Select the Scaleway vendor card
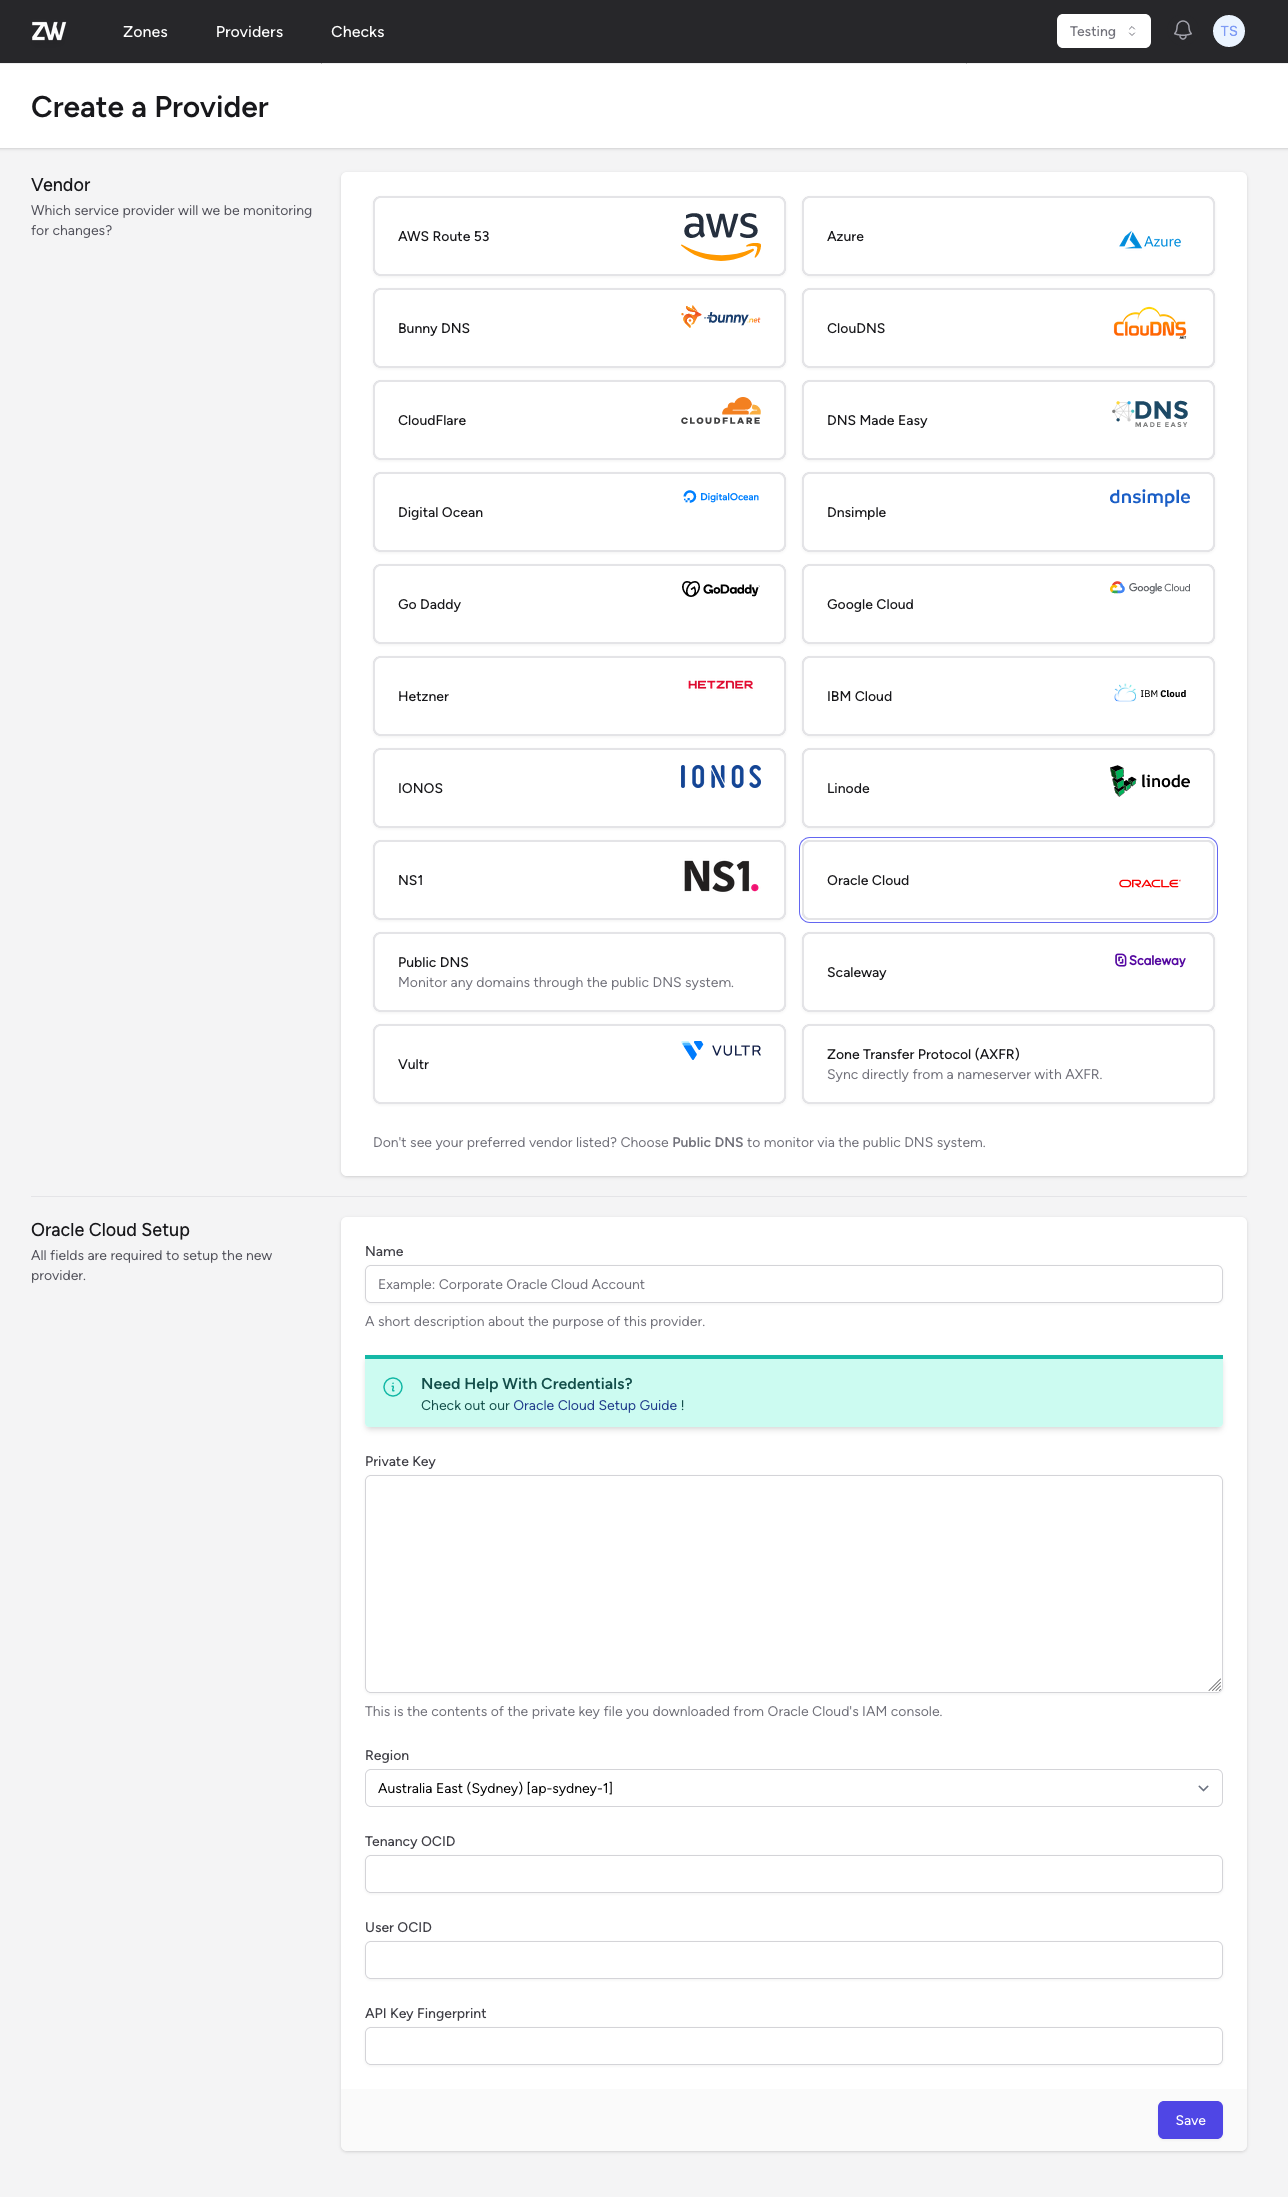The image size is (1288, 2197). click(1008, 972)
